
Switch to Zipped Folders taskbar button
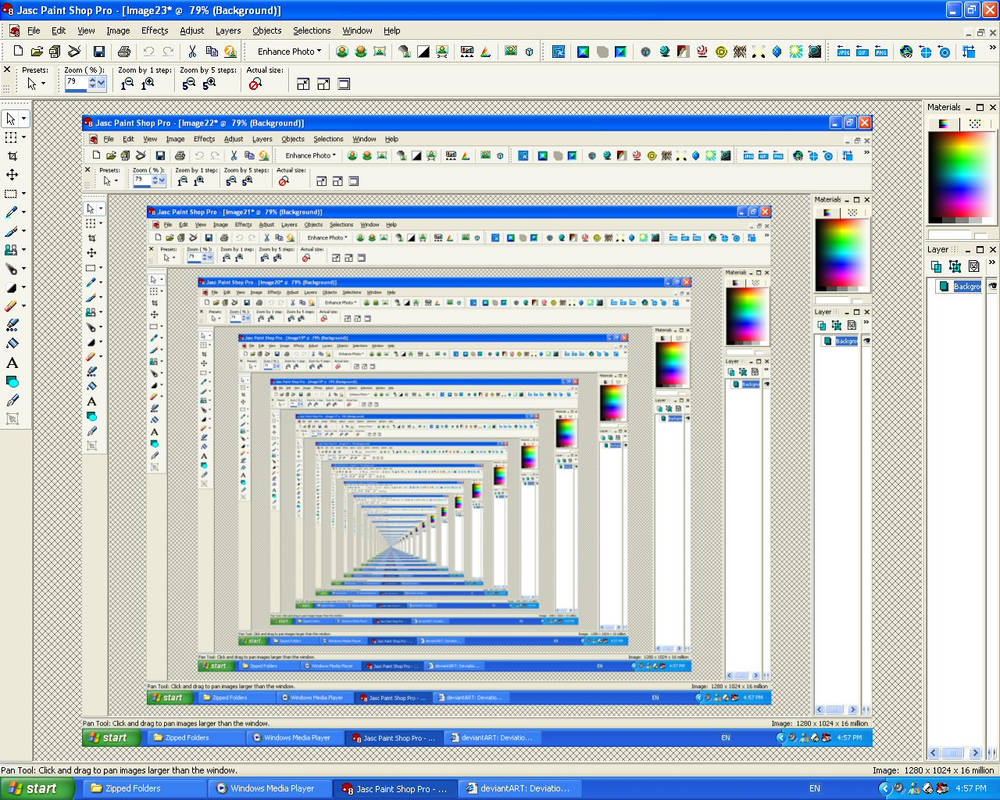coord(143,789)
